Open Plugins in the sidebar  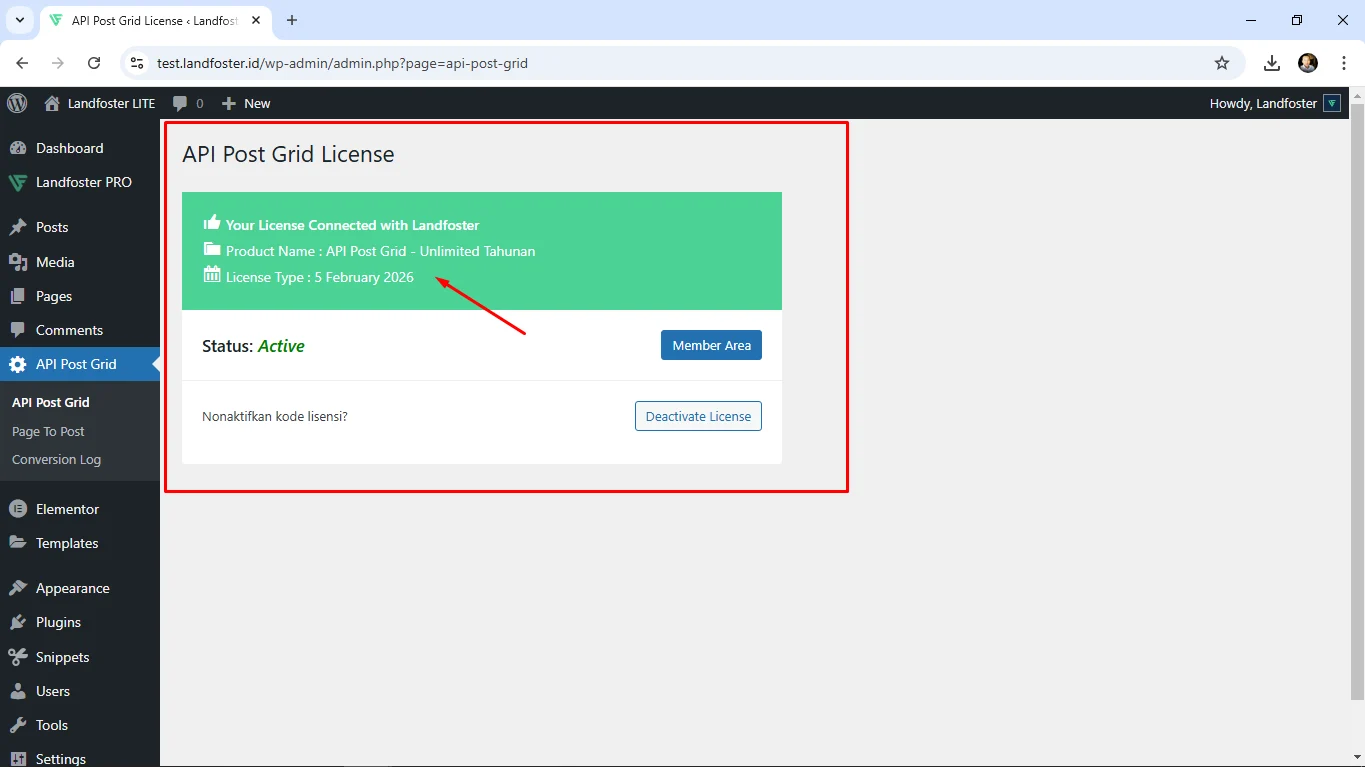click(x=80, y=622)
